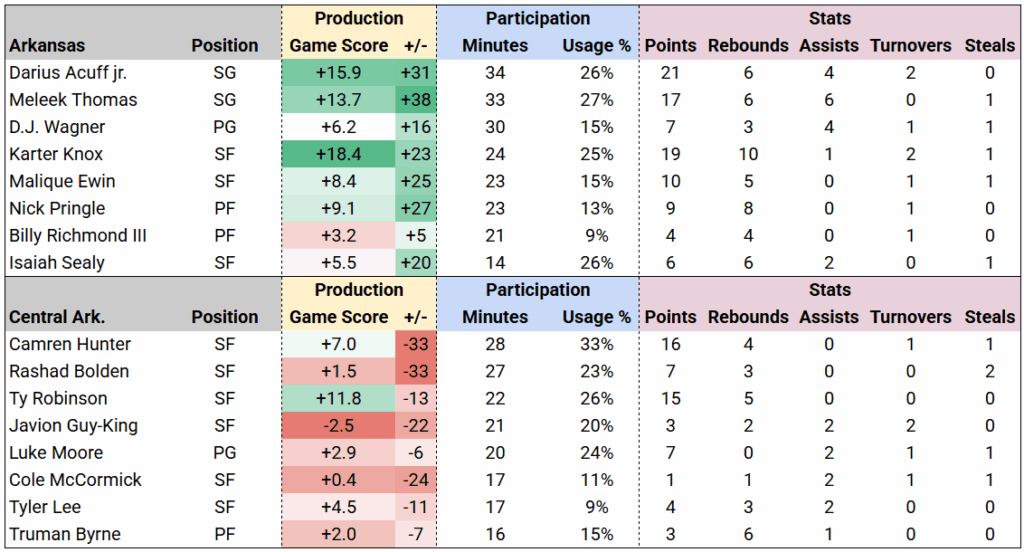Click the Central Ark. Steals column header
This screenshot has width=1024, height=552.
coord(990,317)
